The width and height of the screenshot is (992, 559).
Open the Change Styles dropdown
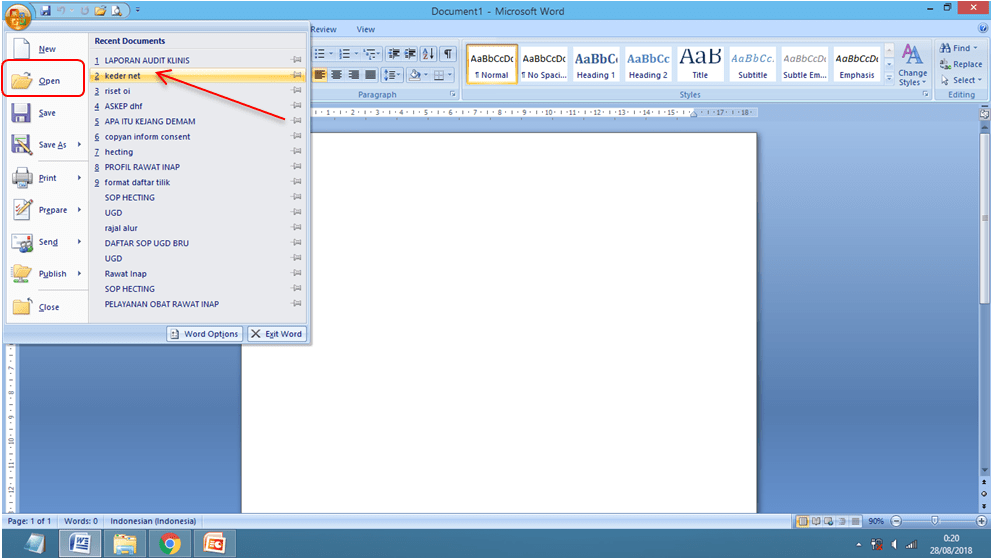(x=912, y=65)
